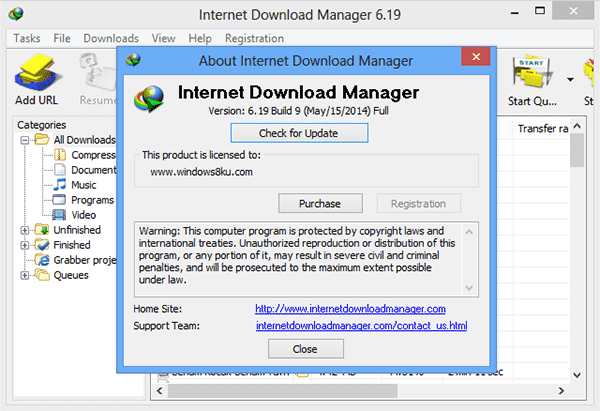Open the internetdownloadmanager.com home site link
The image size is (600, 411).
click(350, 309)
